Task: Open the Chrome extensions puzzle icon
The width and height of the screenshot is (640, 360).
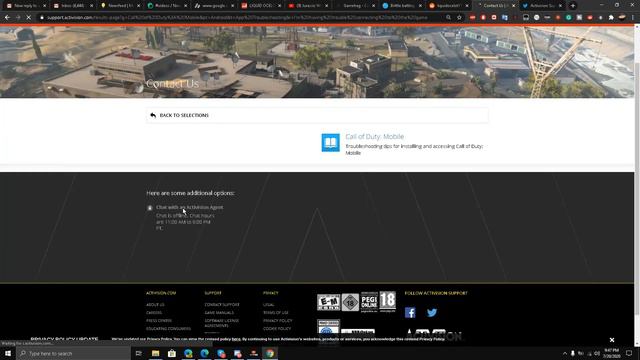Action: (611, 18)
